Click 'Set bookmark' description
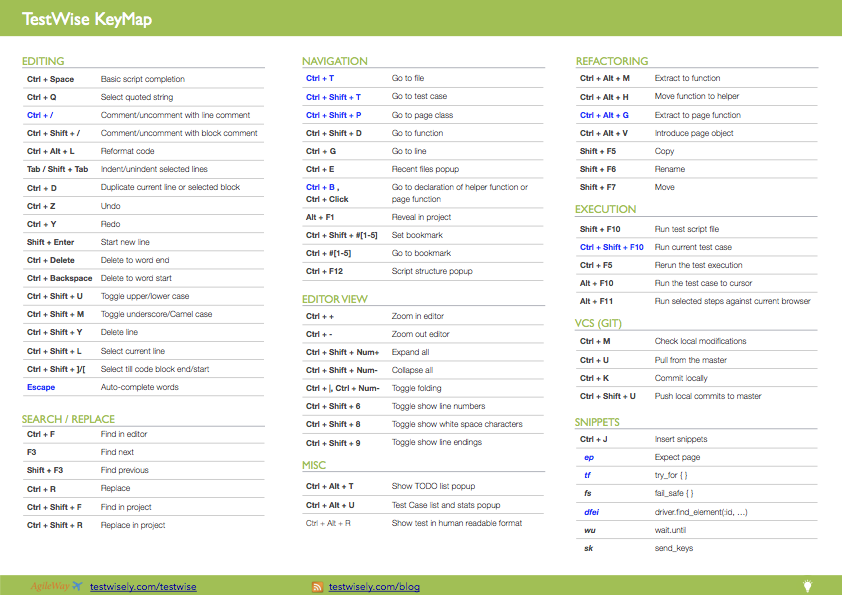The height and width of the screenshot is (595, 842). coord(417,235)
